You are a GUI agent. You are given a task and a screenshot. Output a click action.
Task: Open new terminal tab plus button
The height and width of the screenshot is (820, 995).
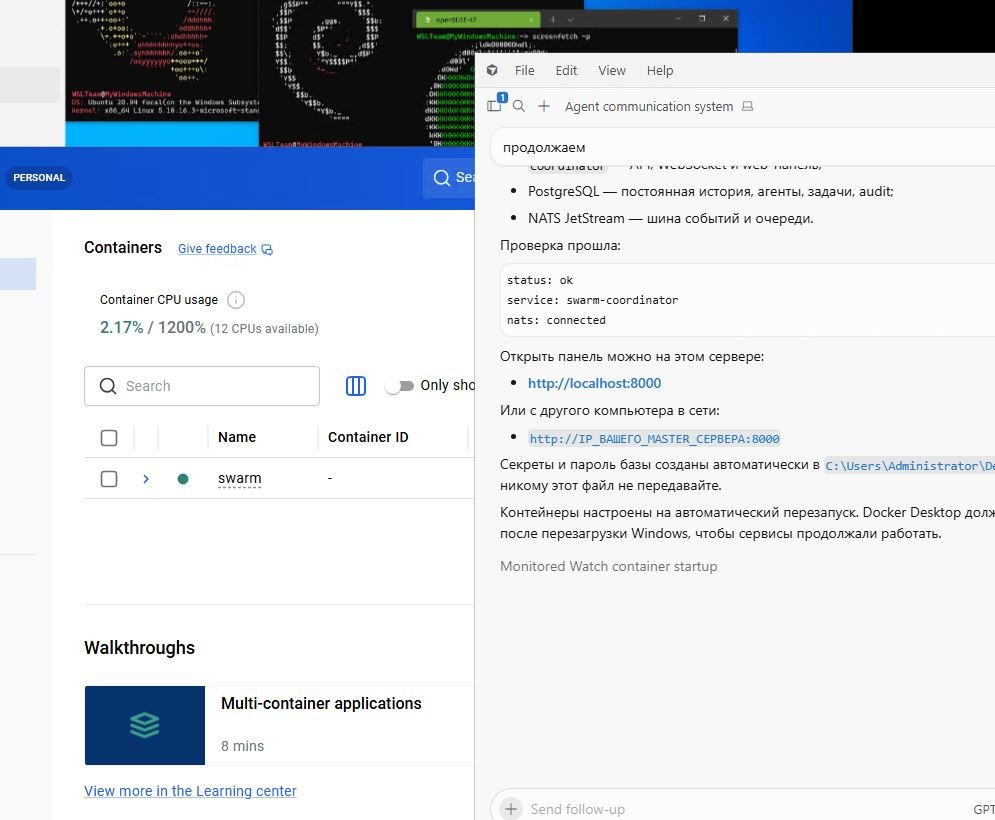(552, 20)
